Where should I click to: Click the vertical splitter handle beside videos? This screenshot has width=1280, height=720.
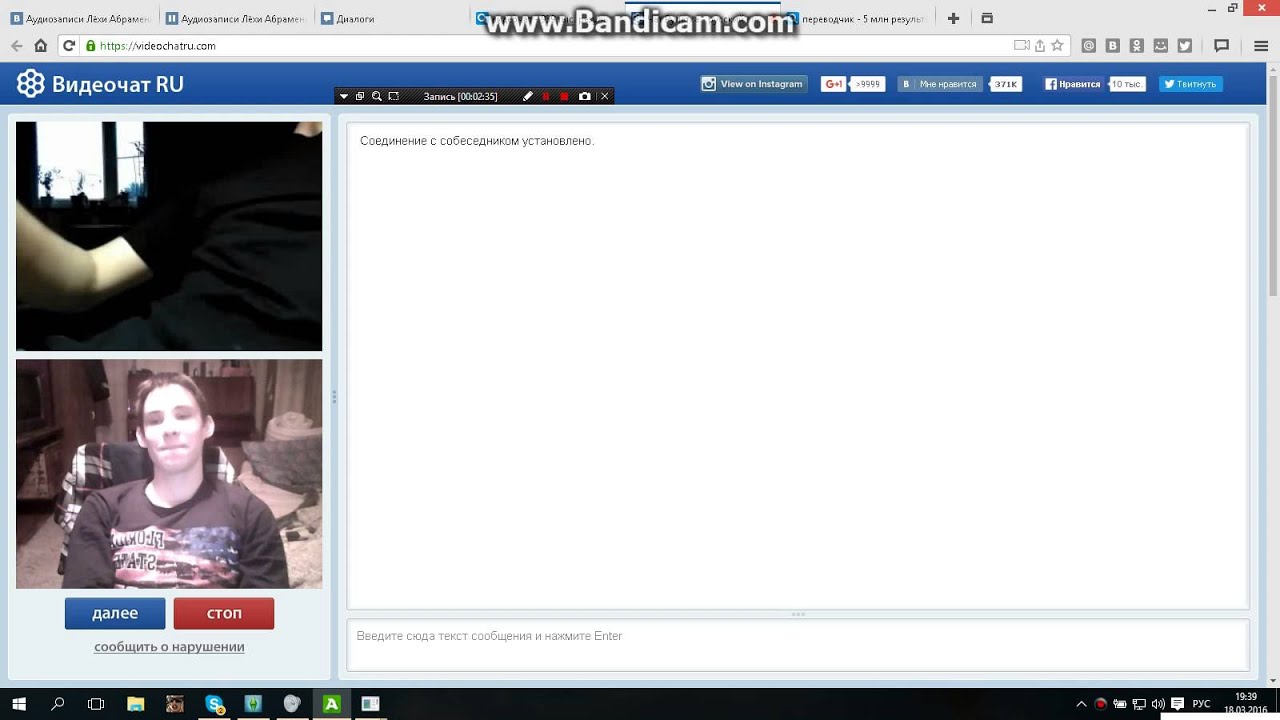334,397
